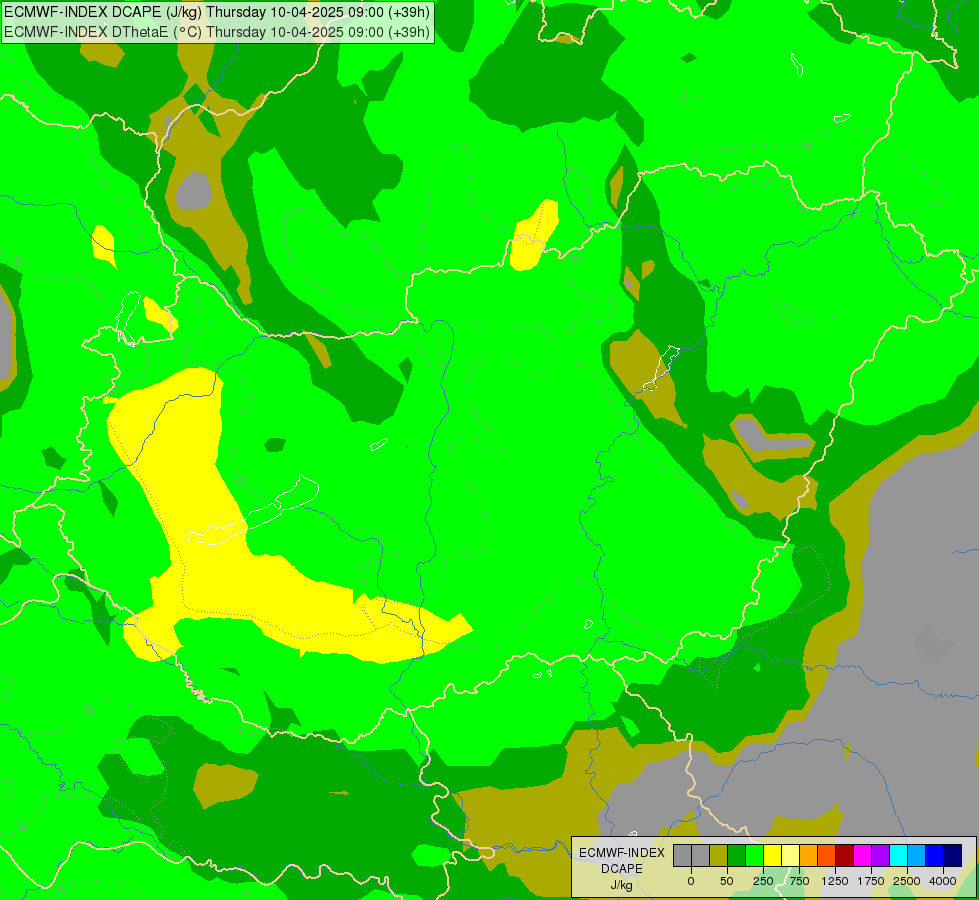The height and width of the screenshot is (900, 979).
Task: Select the magenta legend swatch before 1750
Action: (x=863, y=855)
